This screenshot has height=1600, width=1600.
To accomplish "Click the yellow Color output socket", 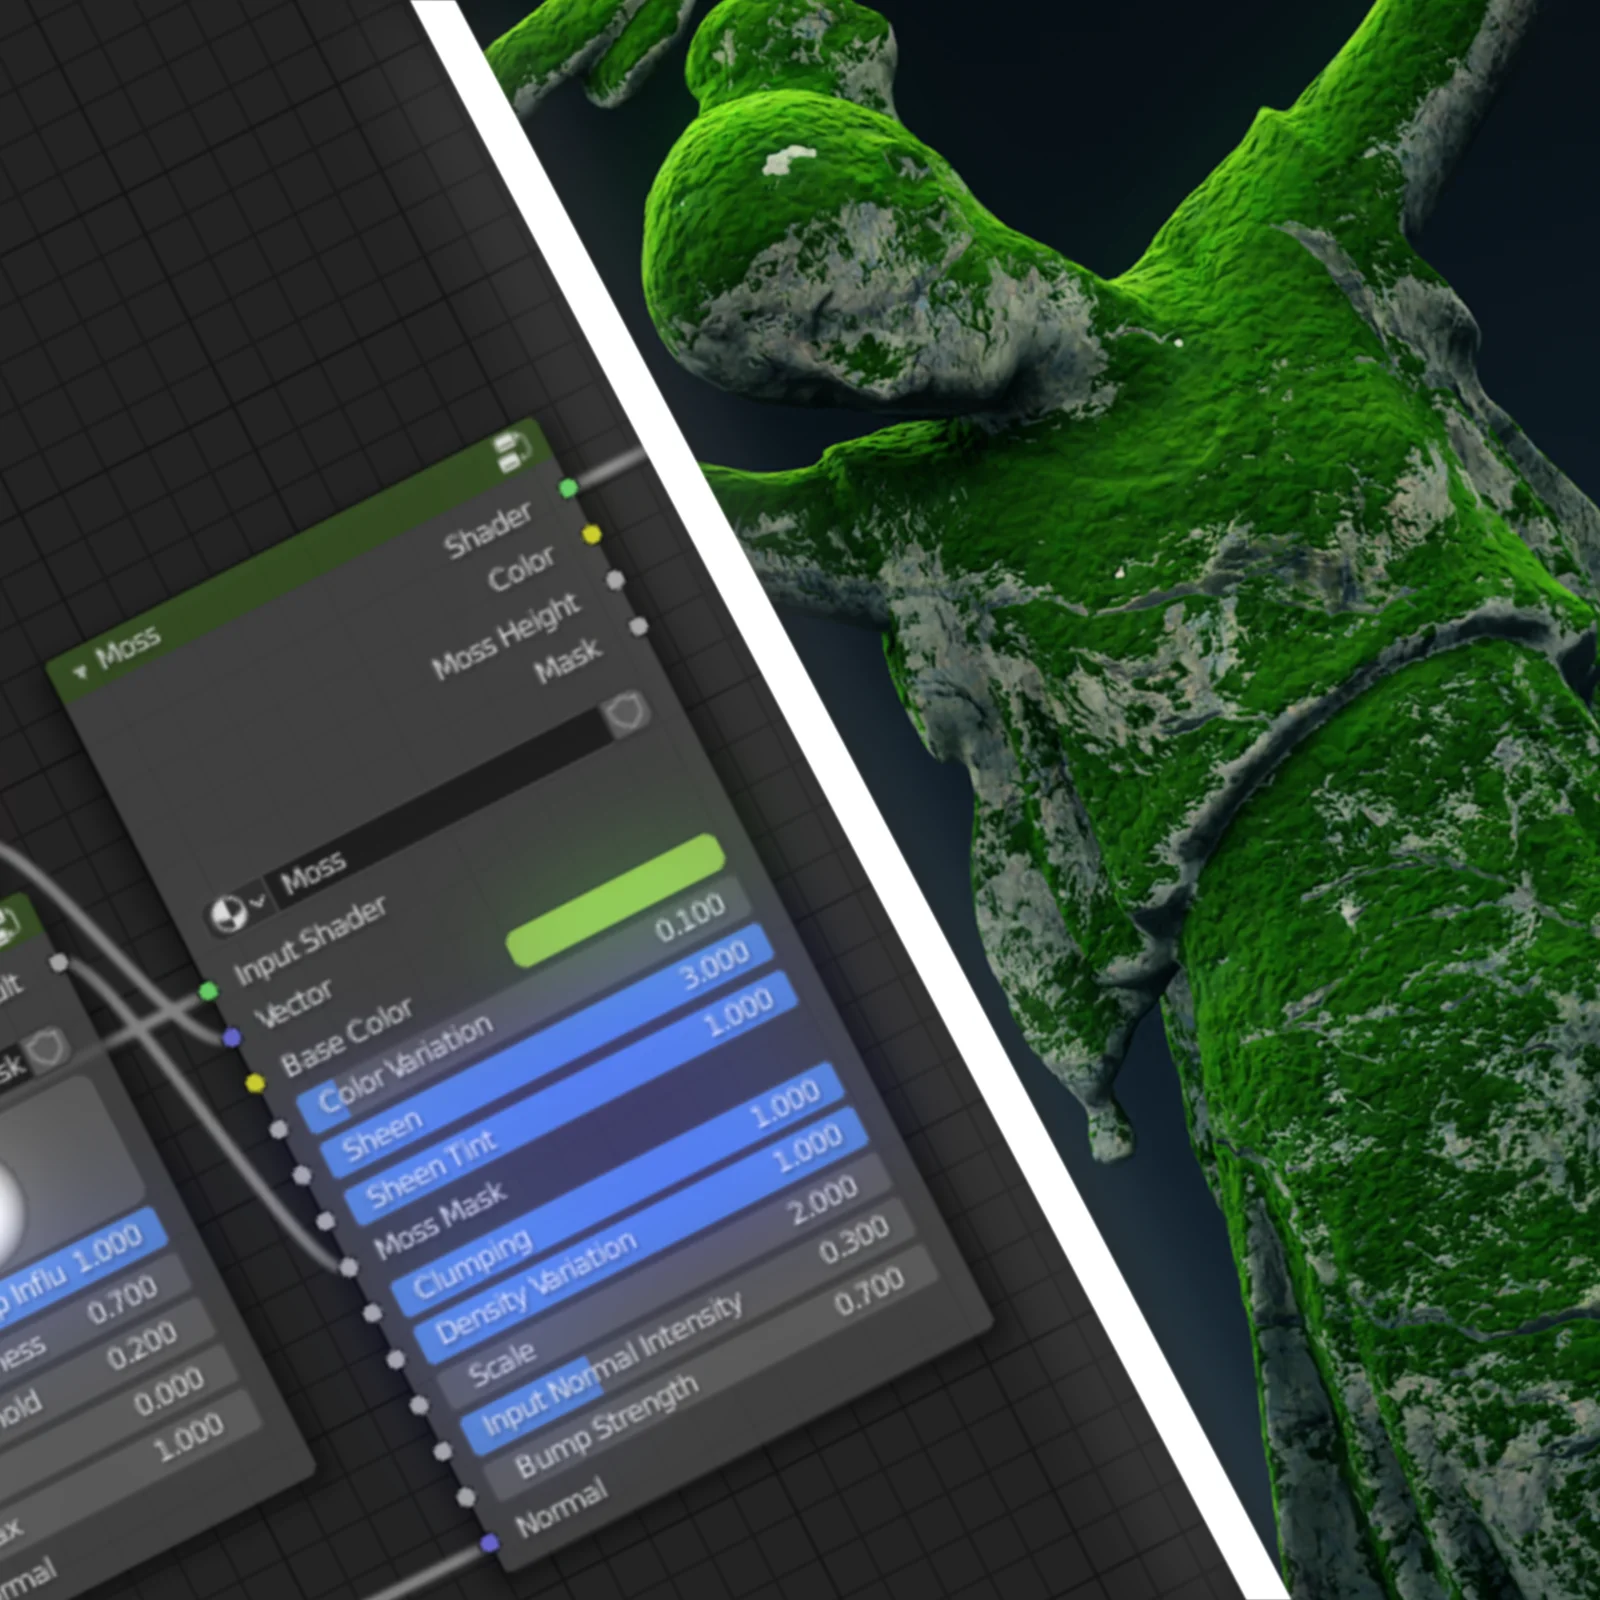I will (591, 535).
